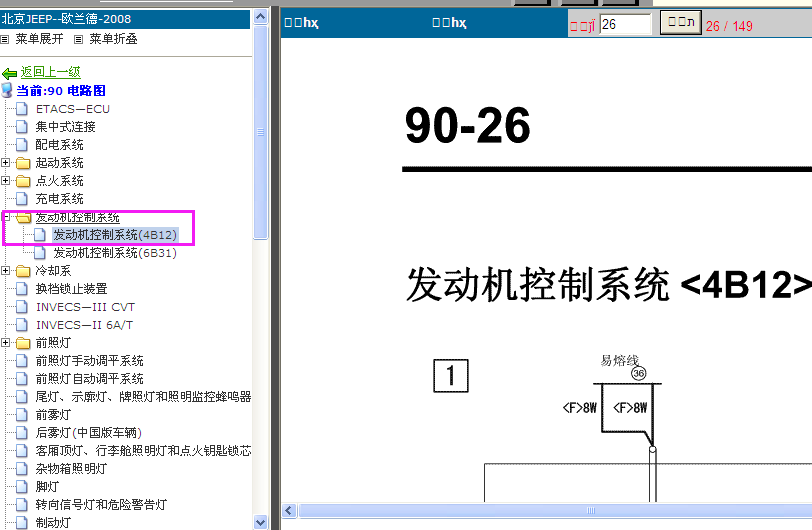This screenshot has width=812, height=530.
Task: Click 菜单折叠 to collapse all menus
Action: pyautogui.click(x=113, y=39)
